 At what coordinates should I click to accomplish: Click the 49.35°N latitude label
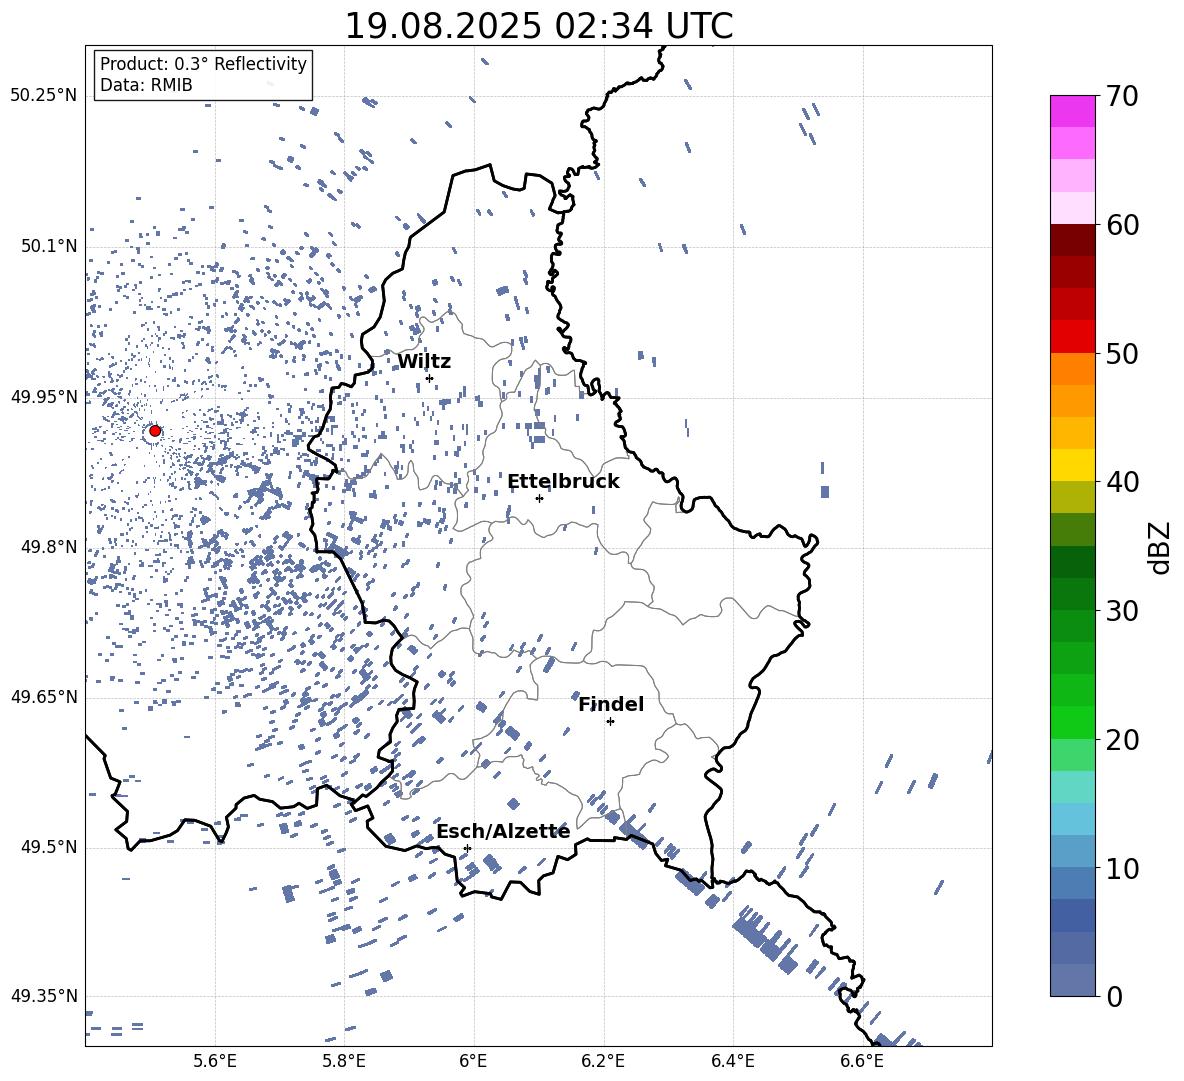pyautogui.click(x=44, y=996)
